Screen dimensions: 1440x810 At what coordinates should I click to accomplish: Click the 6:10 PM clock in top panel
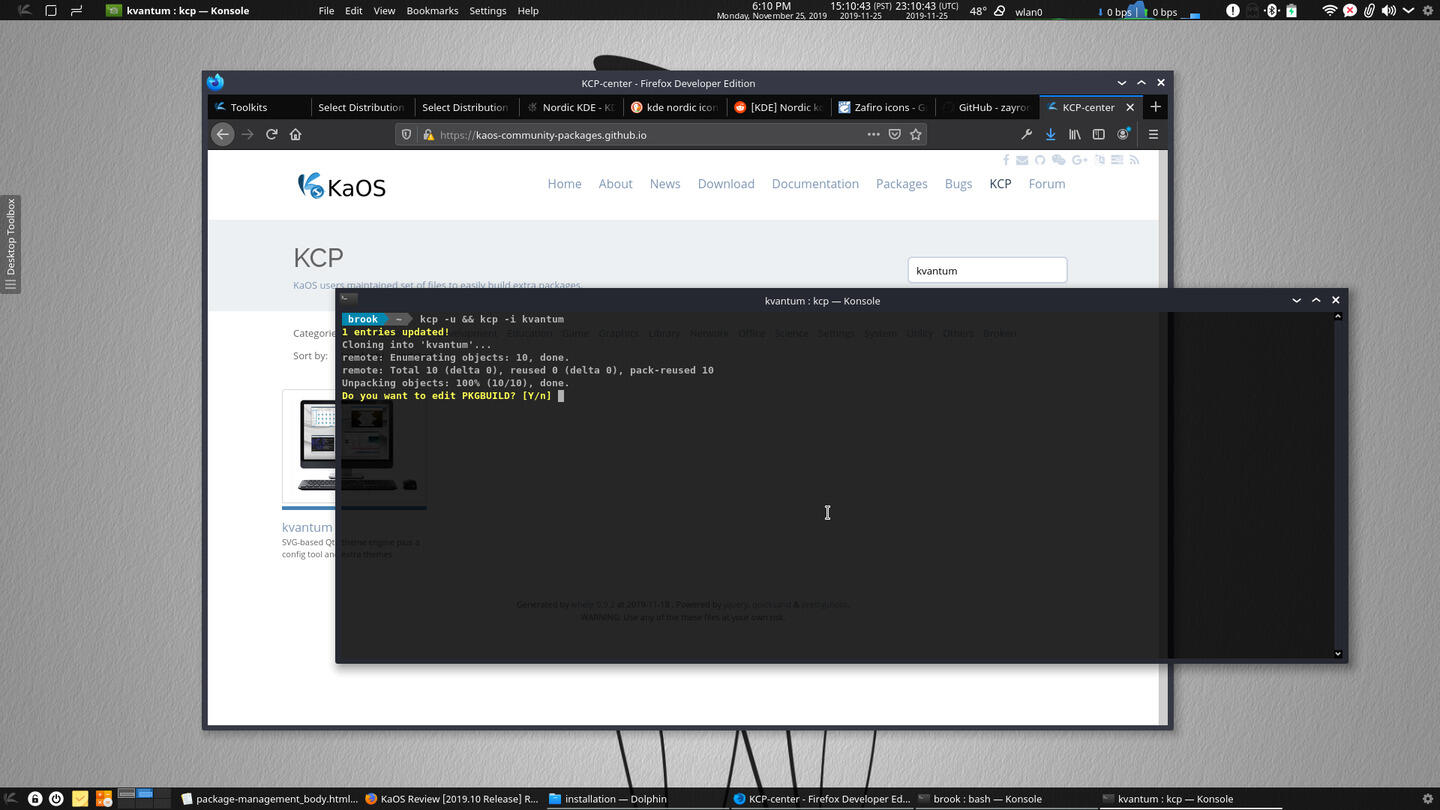tap(771, 6)
